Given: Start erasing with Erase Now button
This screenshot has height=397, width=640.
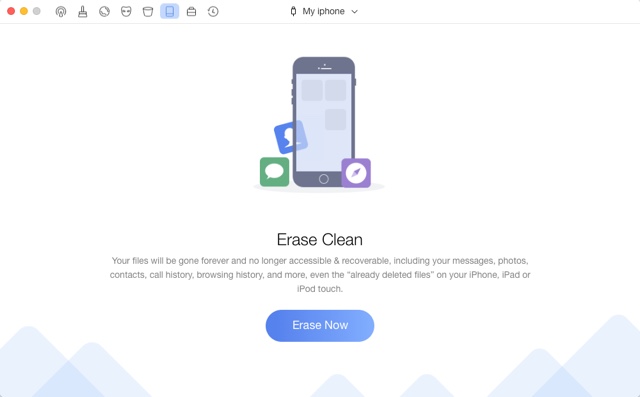Looking at the screenshot, I should 320,325.
